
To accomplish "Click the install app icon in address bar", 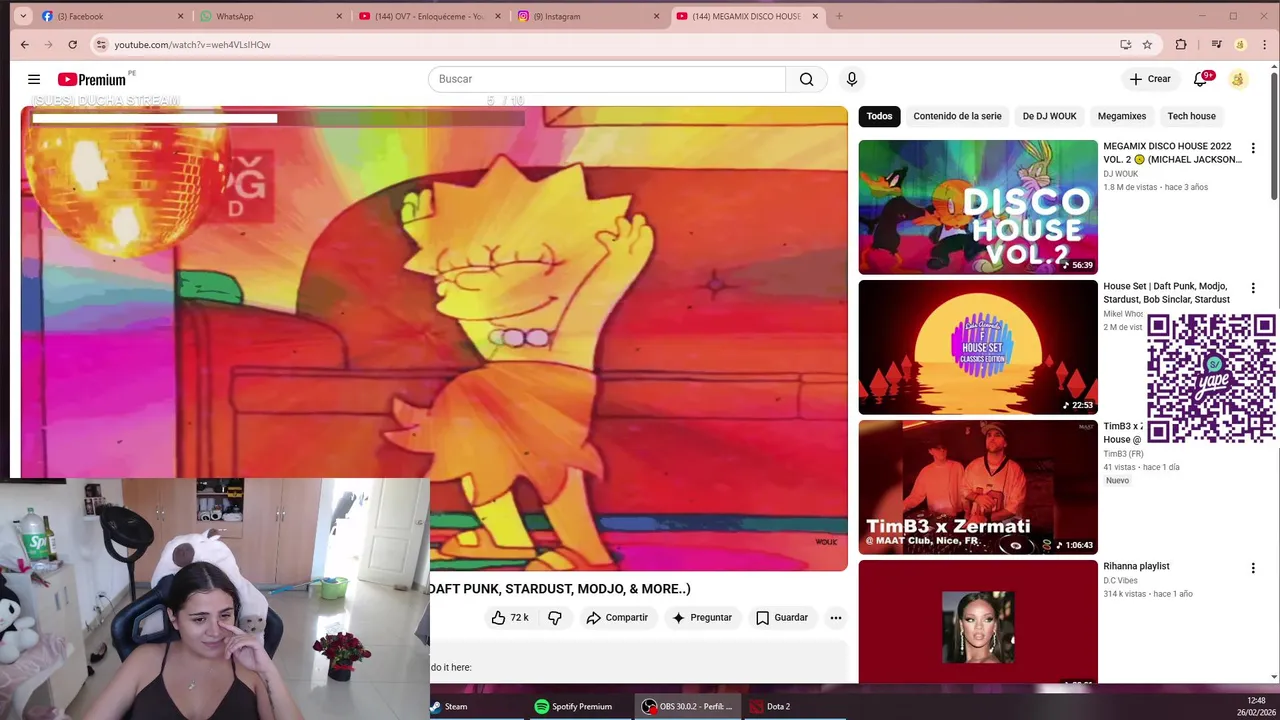I will coord(1125,44).
